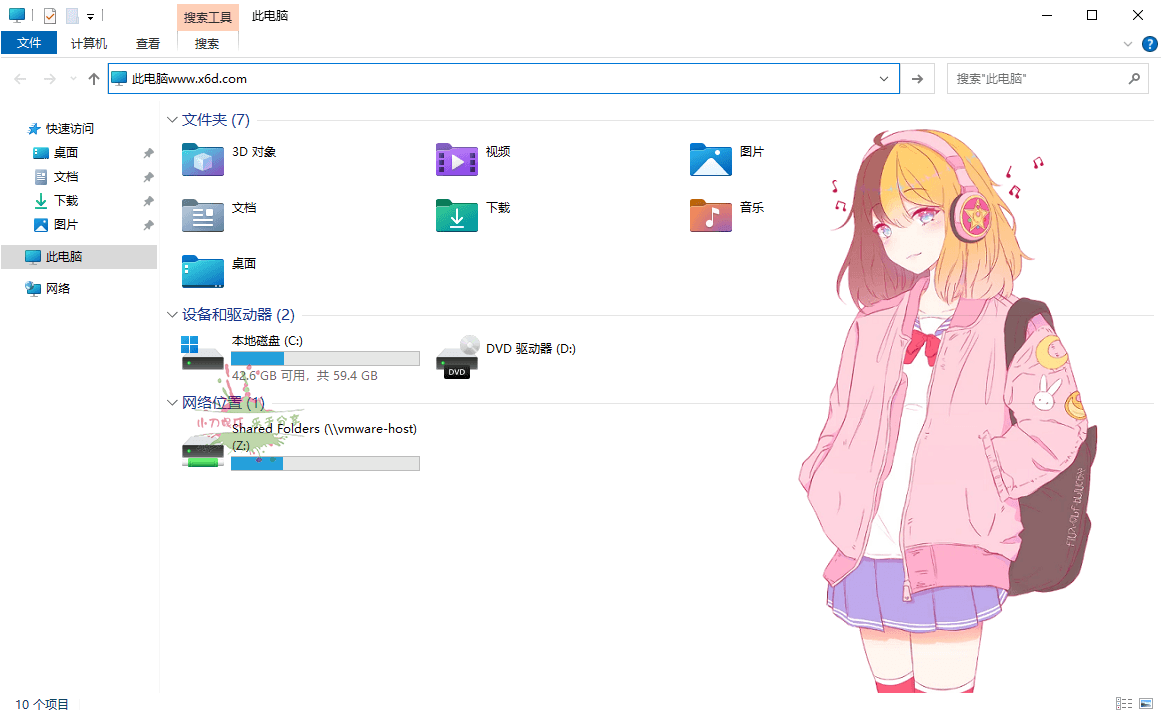
Task: Click 桌面 under 快速访问 in sidebar
Action: [x=66, y=153]
